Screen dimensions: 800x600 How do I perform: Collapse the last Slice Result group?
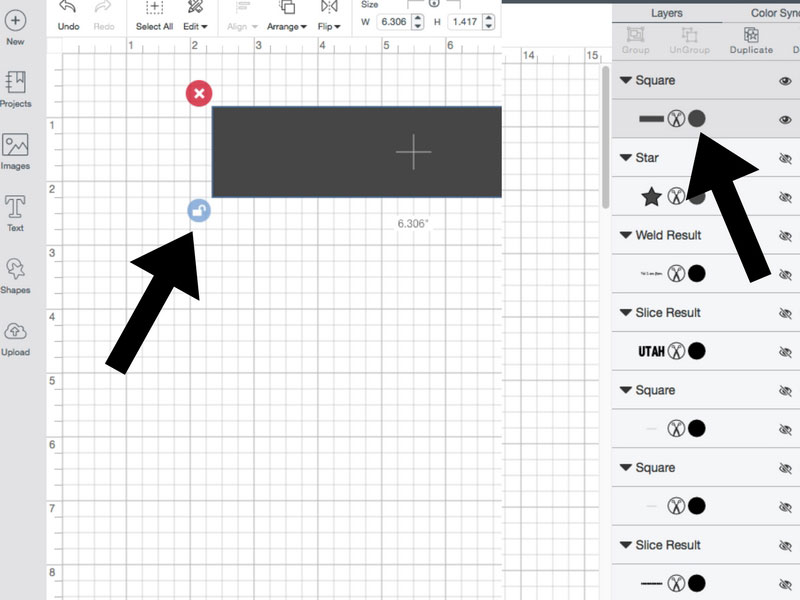point(626,545)
